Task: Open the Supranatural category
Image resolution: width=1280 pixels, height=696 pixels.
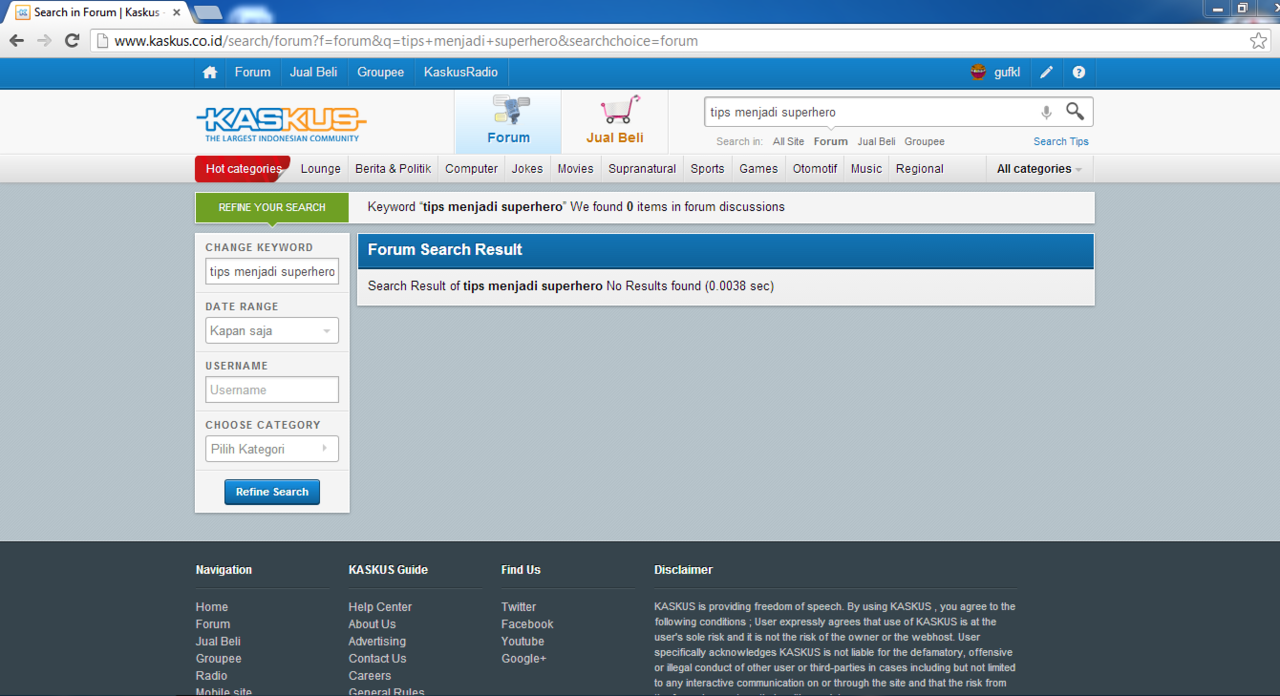Action: point(642,169)
